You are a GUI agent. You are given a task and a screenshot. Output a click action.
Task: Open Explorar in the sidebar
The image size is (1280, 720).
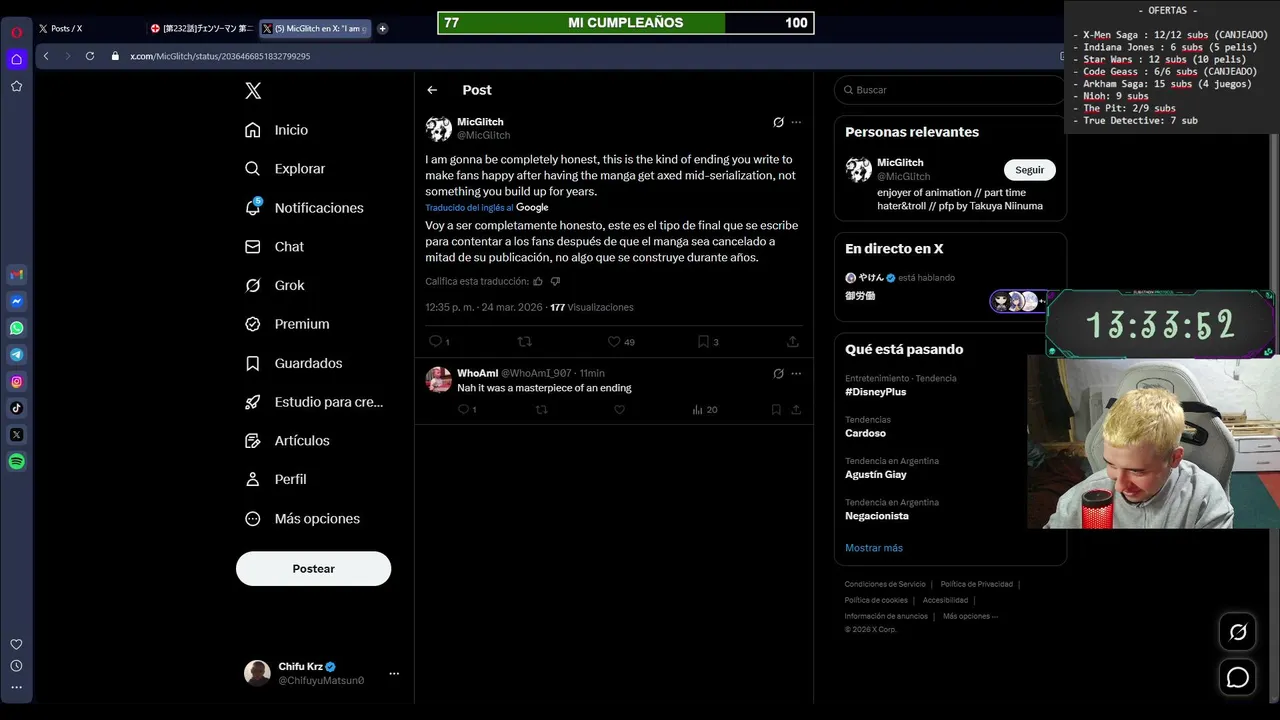286,169
